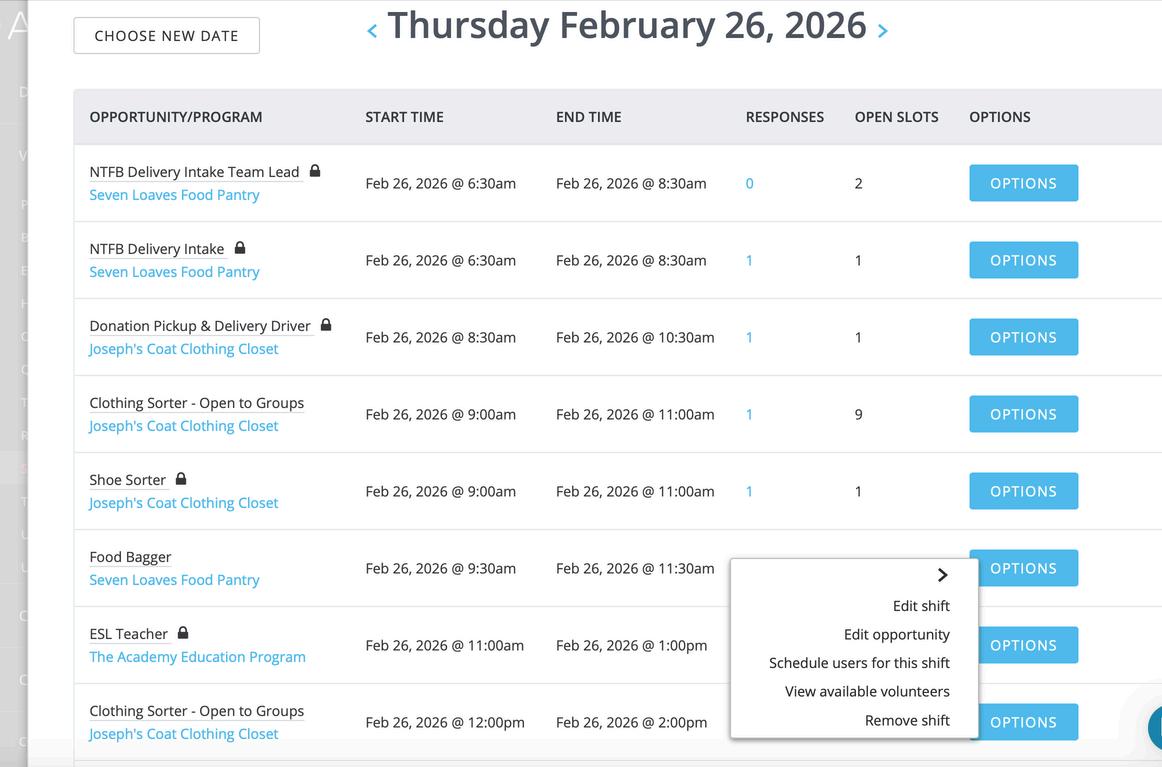Select Schedule users for this shift

pyautogui.click(x=859, y=663)
